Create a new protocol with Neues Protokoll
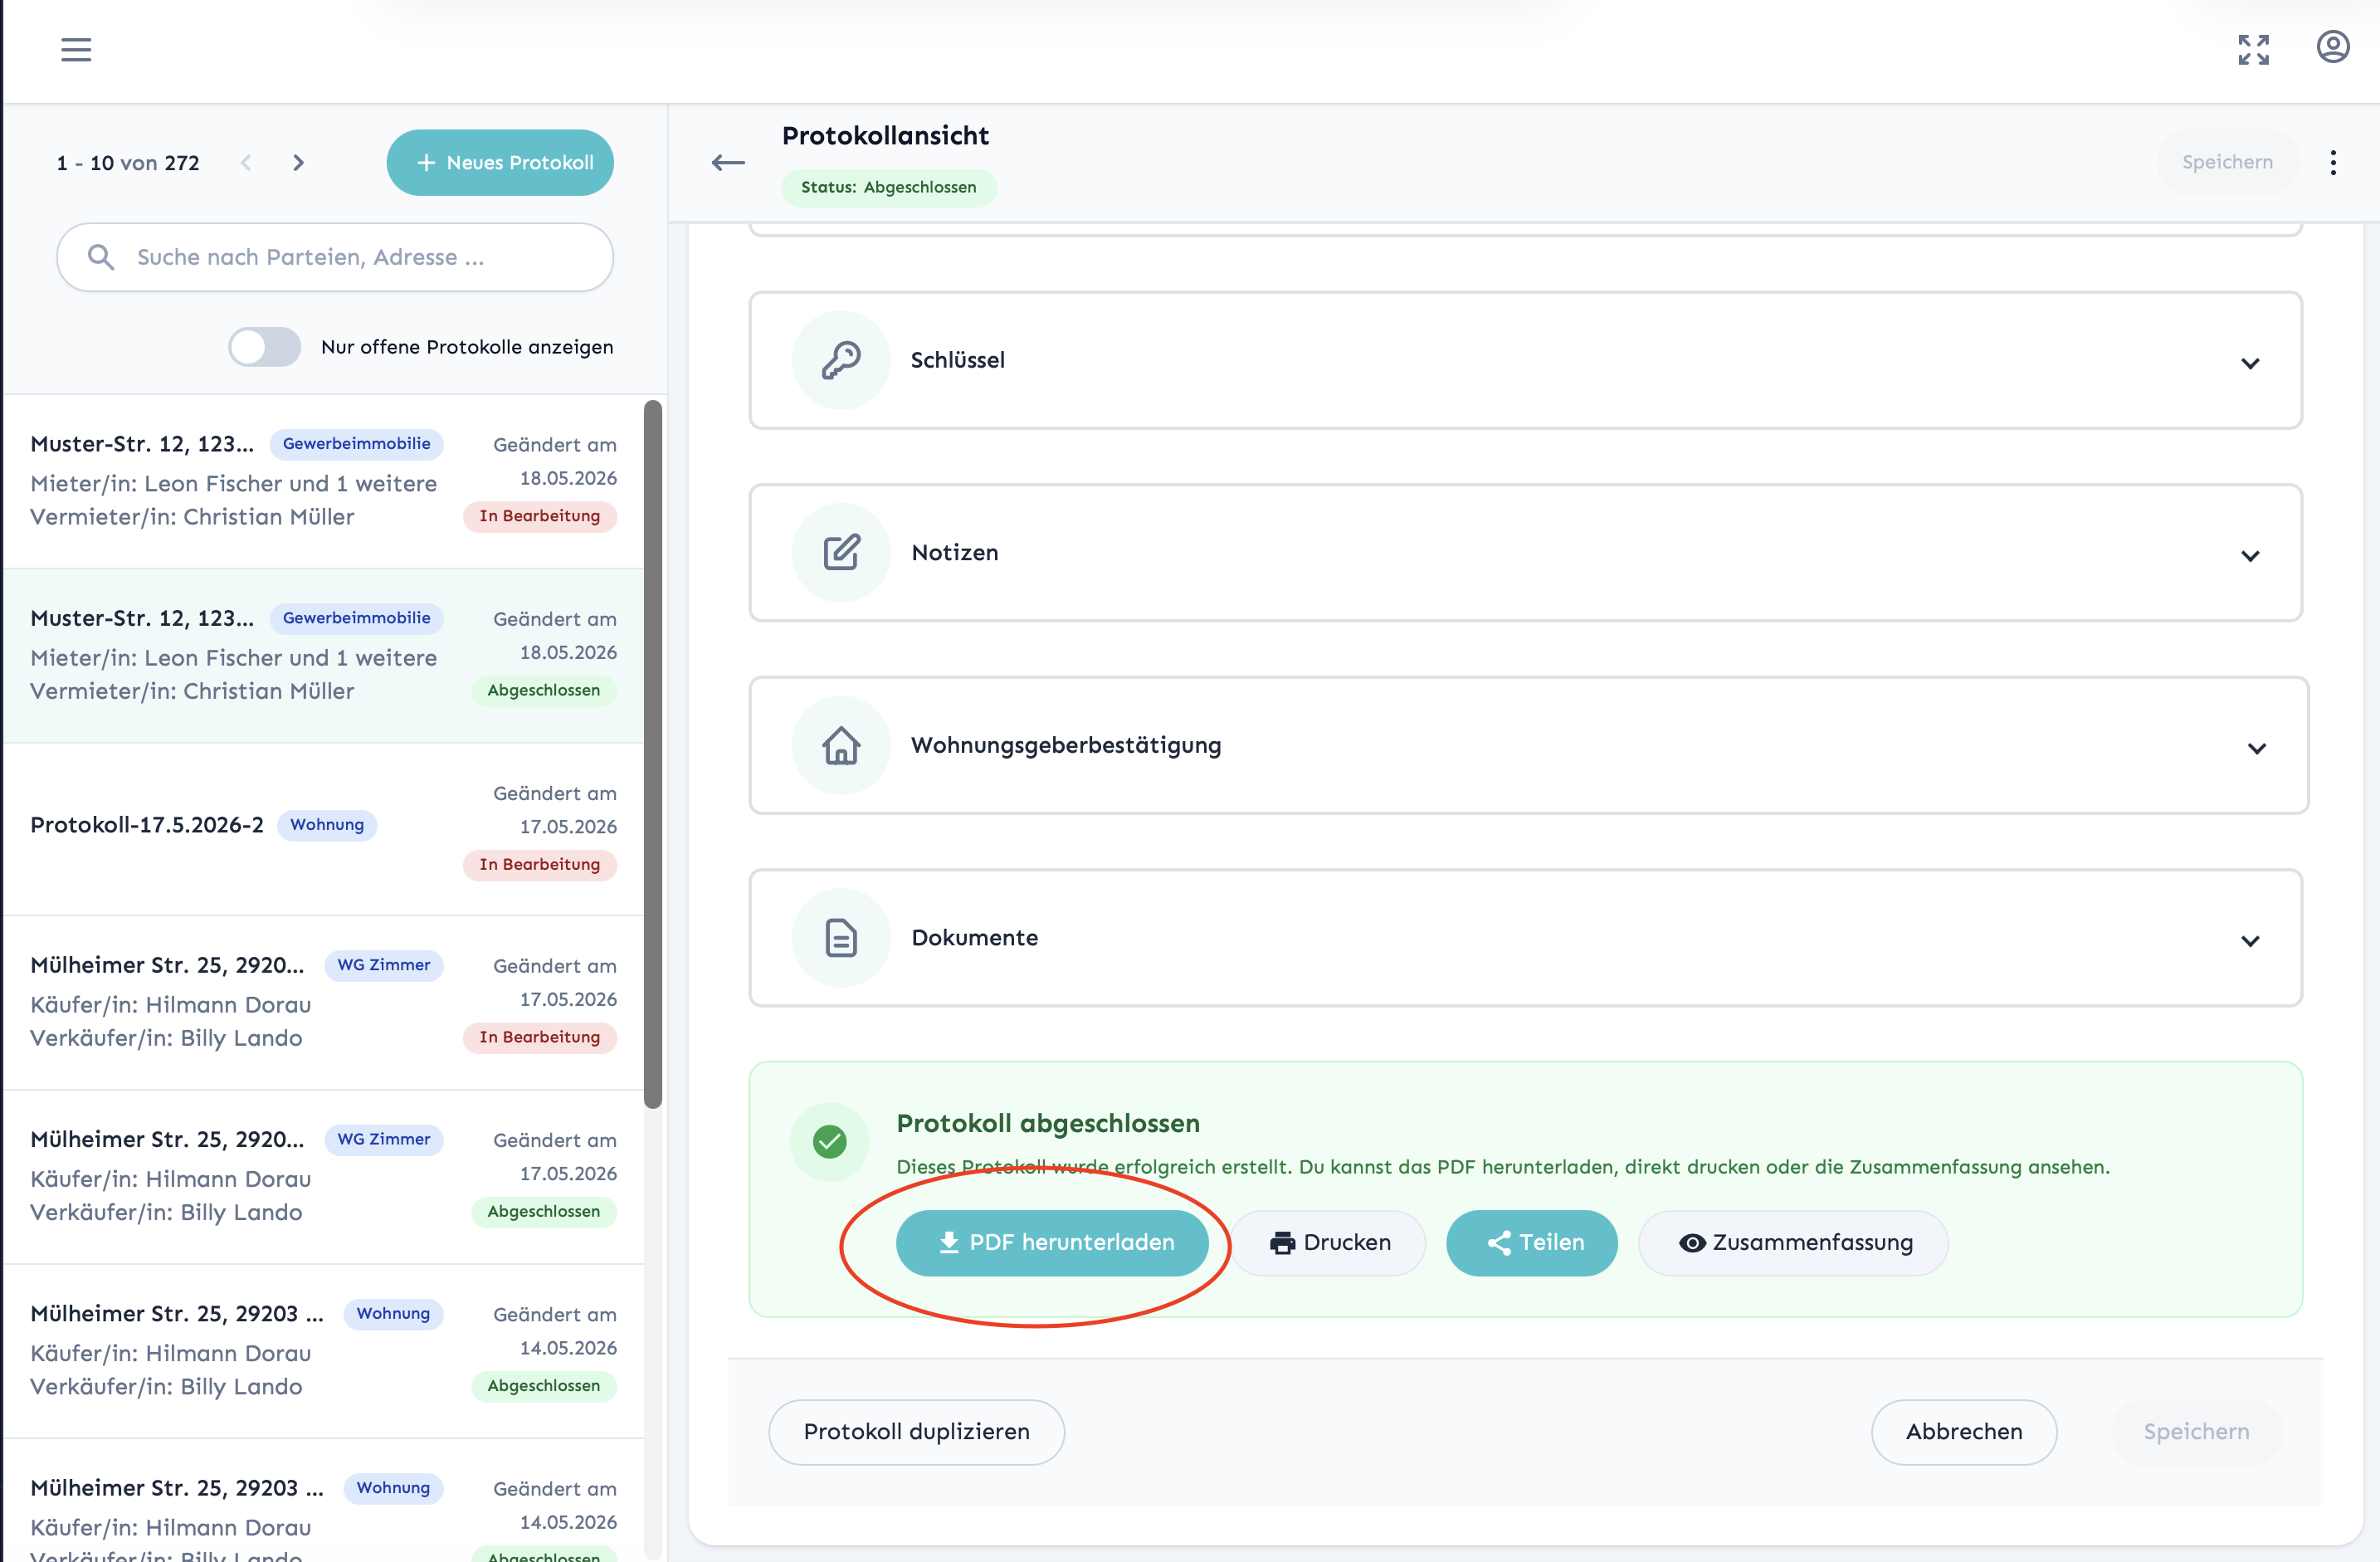 (x=500, y=162)
